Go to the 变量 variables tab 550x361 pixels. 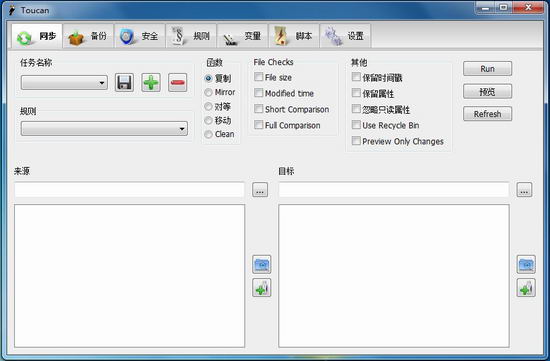(x=243, y=36)
